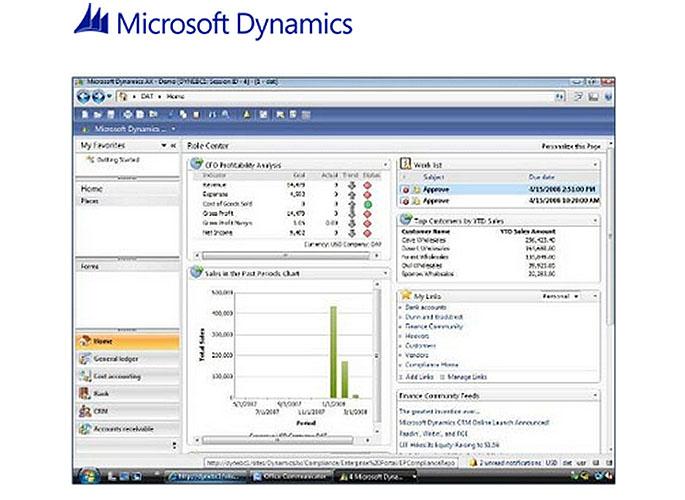Click the Personalize this Page link

[x=571, y=146]
